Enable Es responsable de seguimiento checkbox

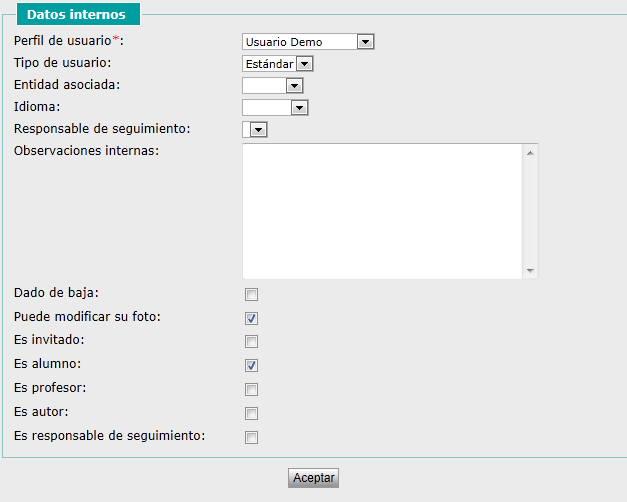pos(251,437)
